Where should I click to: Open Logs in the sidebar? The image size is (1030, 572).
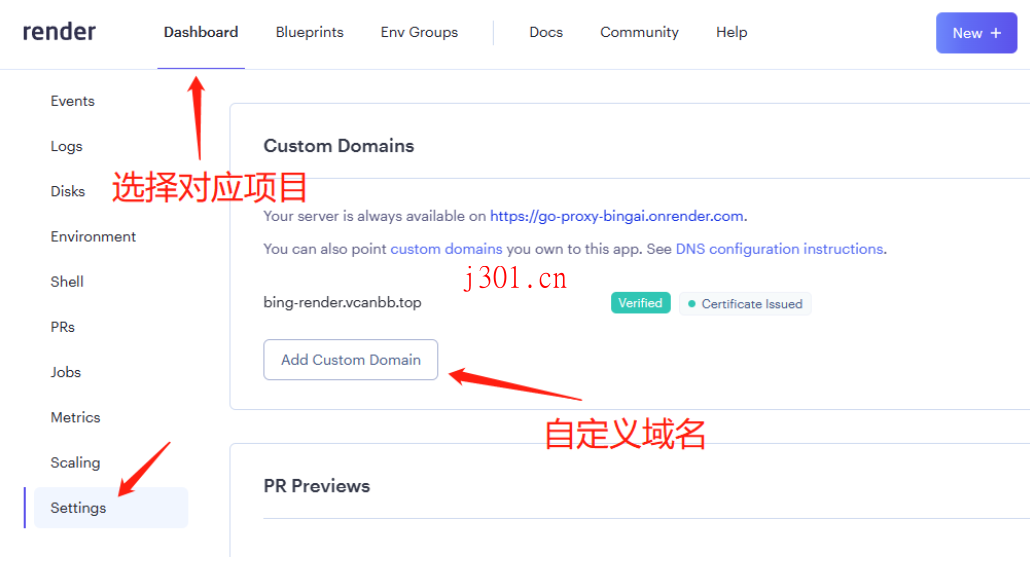click(x=66, y=146)
